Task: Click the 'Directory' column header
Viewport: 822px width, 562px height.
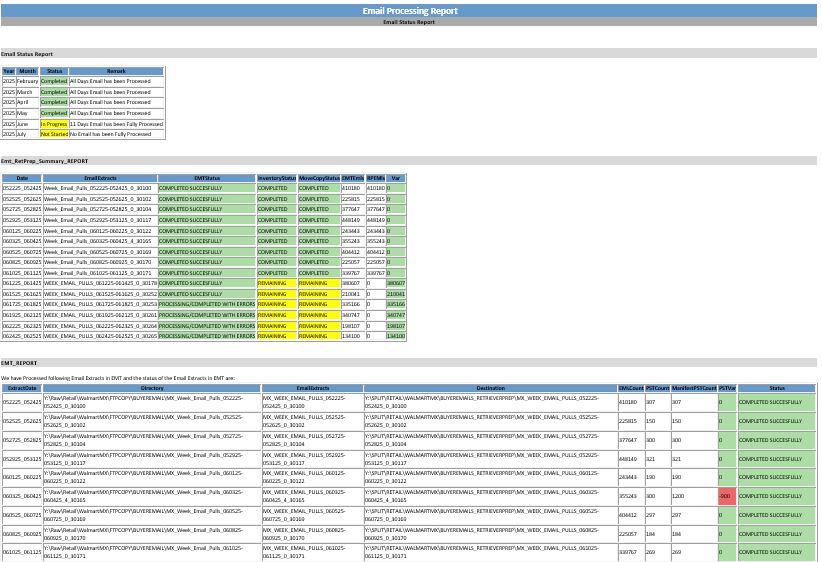Action: tap(152, 388)
